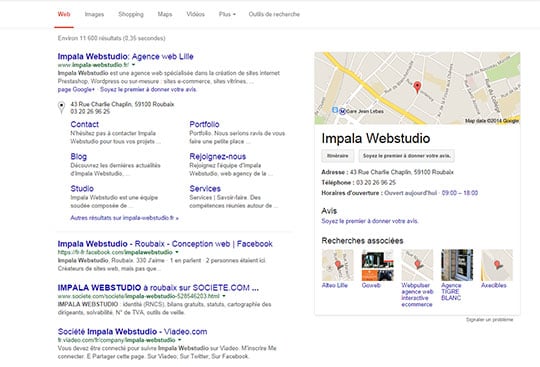
Task: Open the Webpulser map thumbnail
Action: click(417, 265)
